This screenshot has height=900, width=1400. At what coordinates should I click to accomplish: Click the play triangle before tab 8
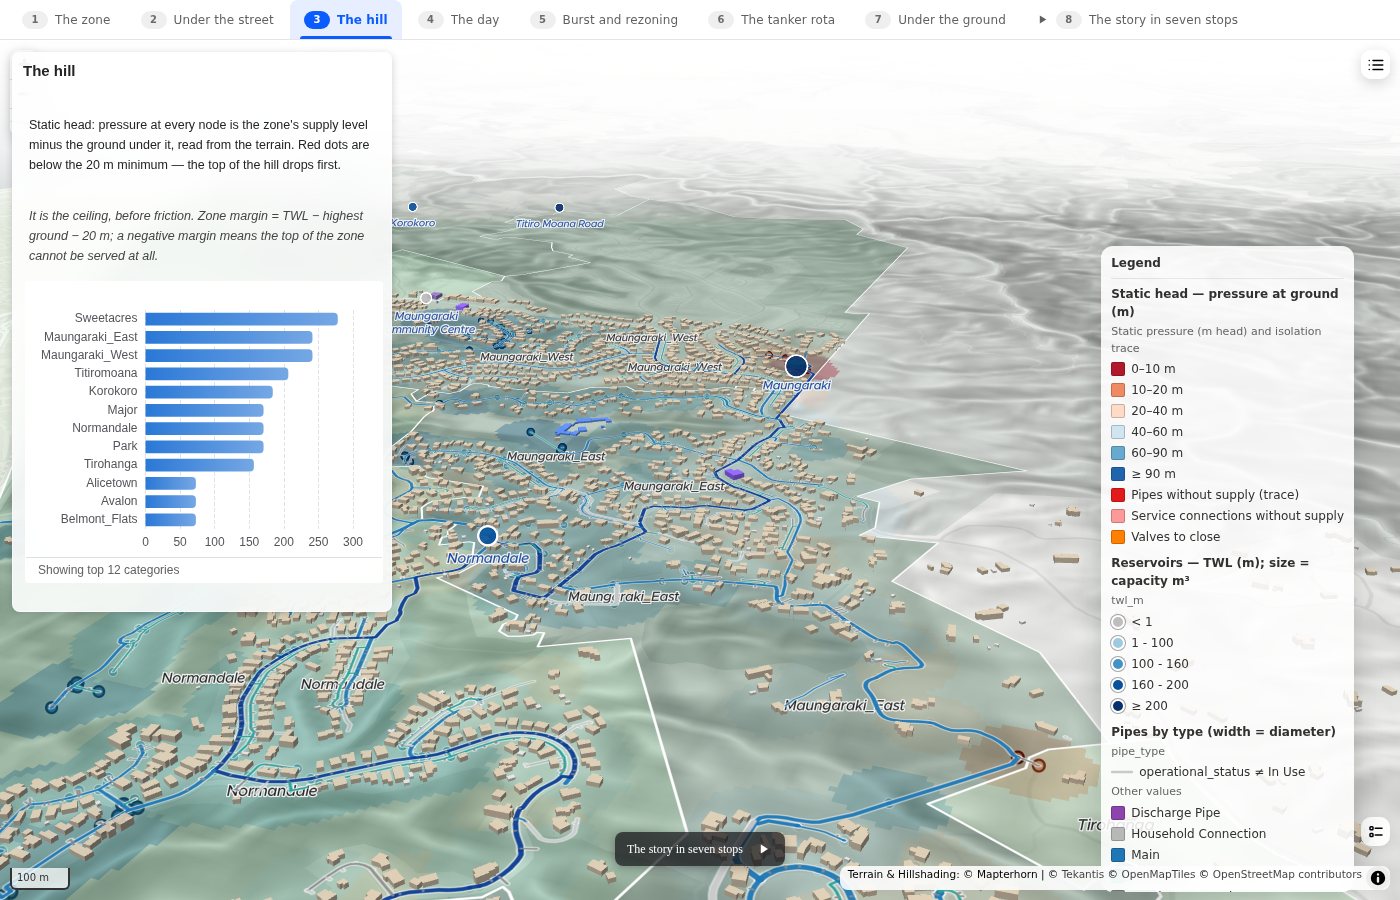[x=1042, y=19]
